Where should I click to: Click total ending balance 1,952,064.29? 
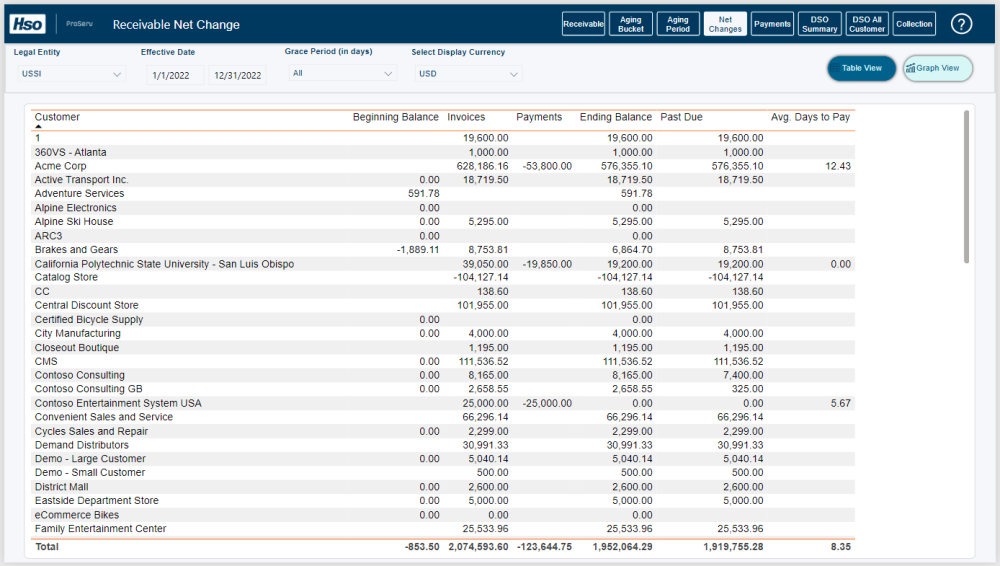coord(622,547)
